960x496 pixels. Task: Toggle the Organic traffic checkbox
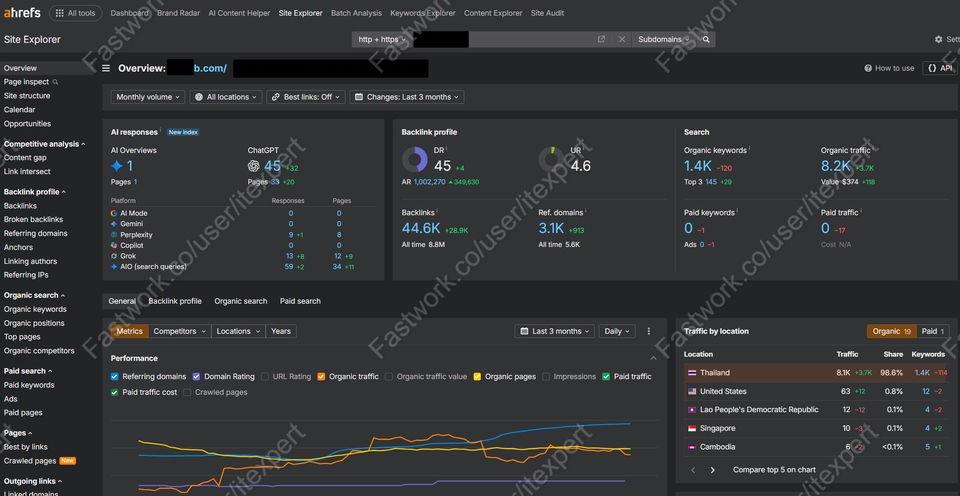coord(321,377)
